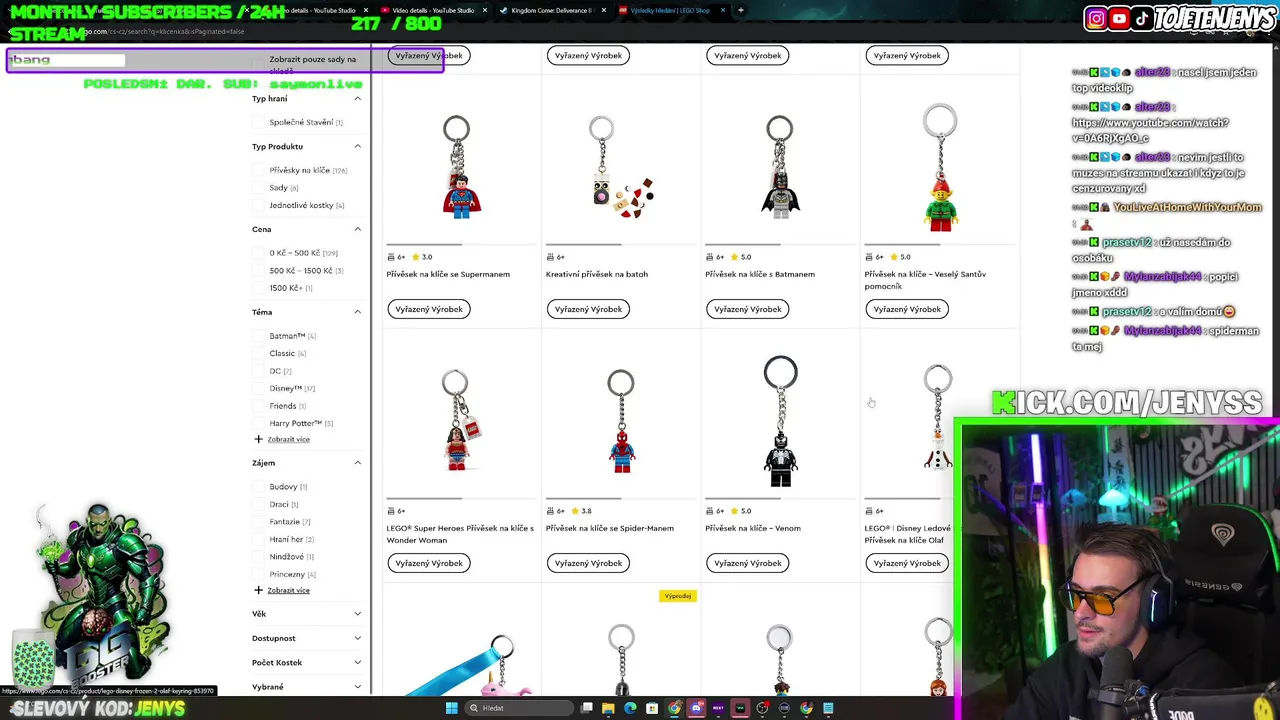The height and width of the screenshot is (720, 1280).
Task: Check the Společné Stavění filter
Action: (x=259, y=122)
